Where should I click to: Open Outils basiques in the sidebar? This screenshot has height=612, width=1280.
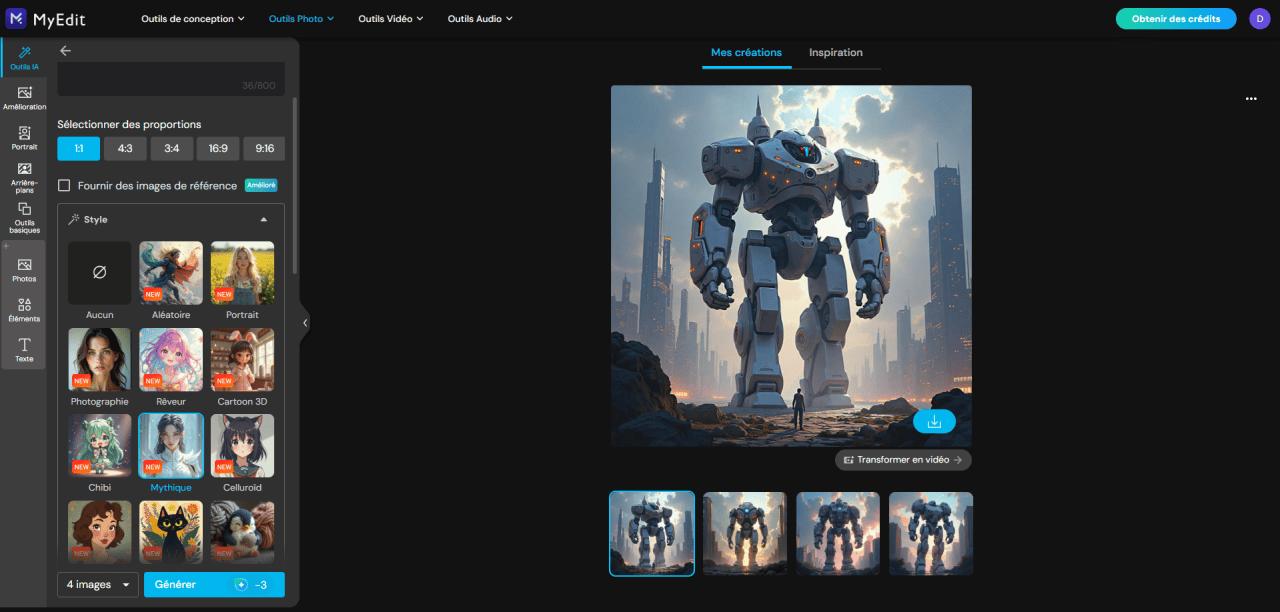pos(24,217)
